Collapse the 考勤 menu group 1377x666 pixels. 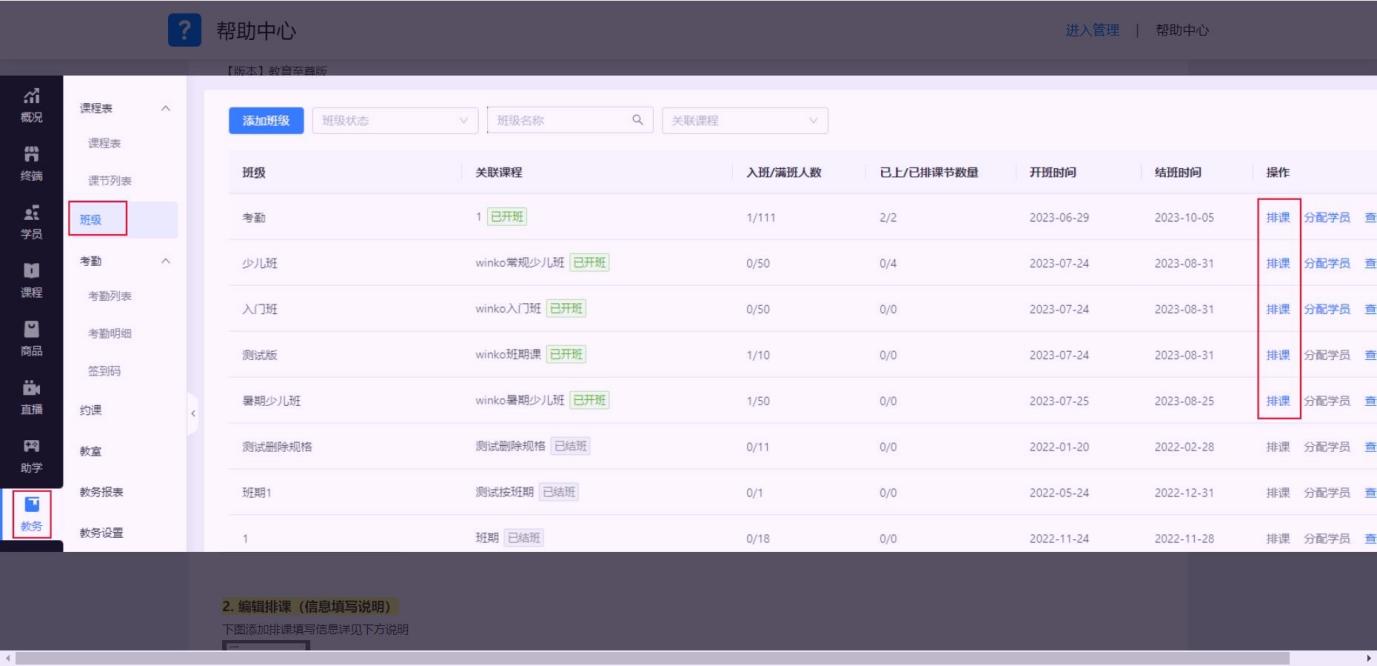(x=166, y=261)
